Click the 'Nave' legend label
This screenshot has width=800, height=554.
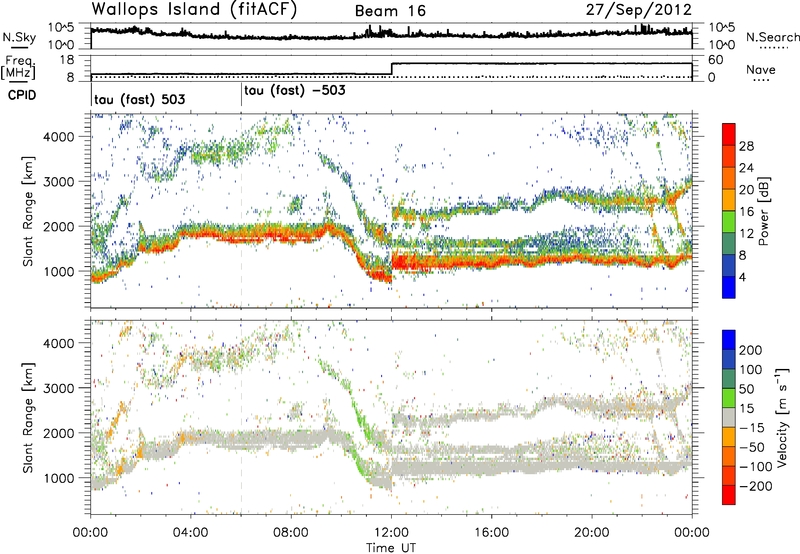click(x=761, y=69)
